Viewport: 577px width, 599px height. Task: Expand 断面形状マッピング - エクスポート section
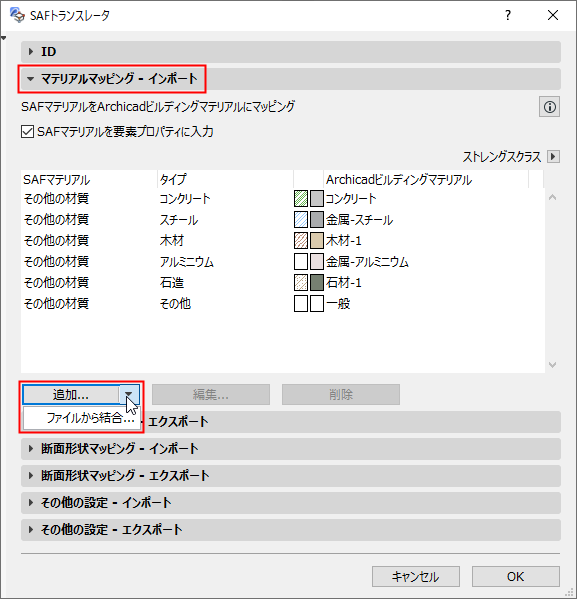pyautogui.click(x=291, y=476)
